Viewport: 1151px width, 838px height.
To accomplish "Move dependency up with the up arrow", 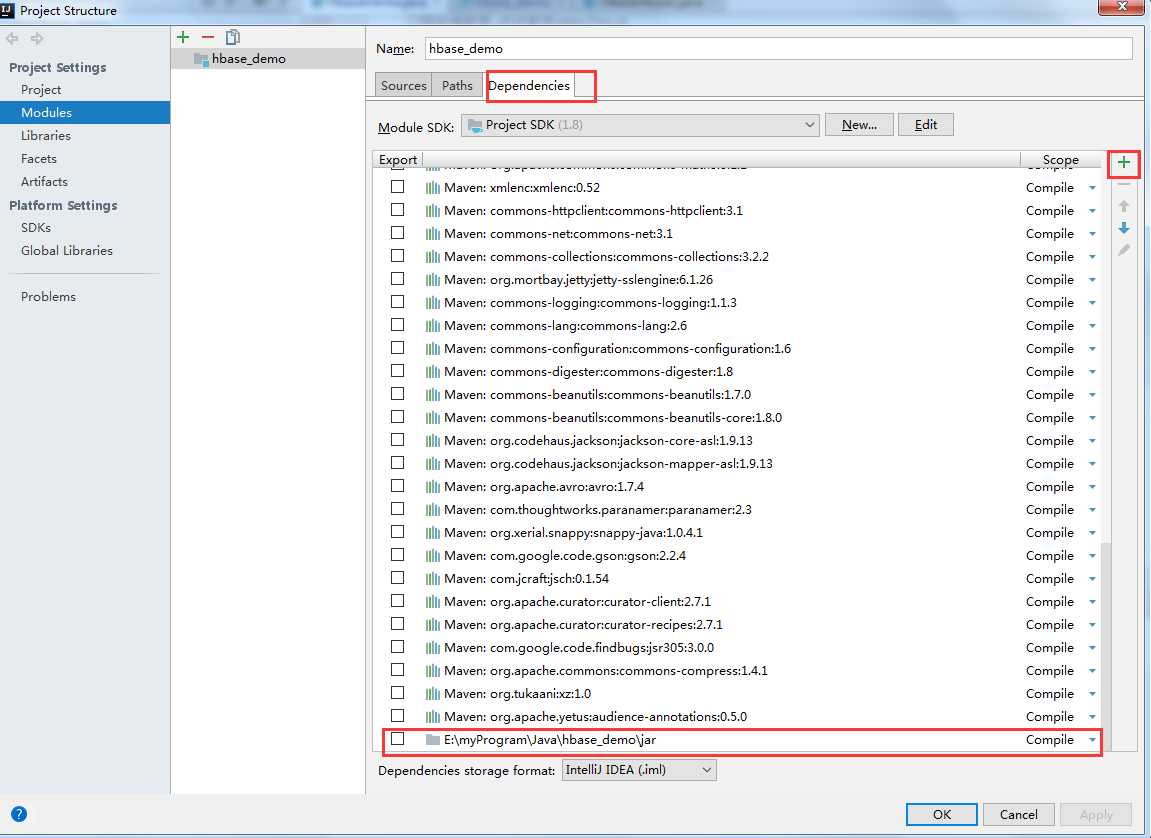I will [x=1123, y=206].
